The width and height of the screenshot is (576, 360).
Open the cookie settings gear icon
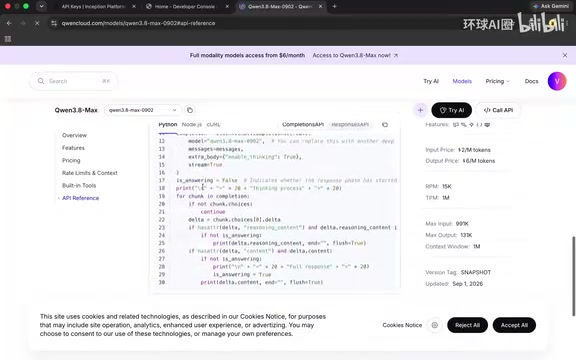435,325
